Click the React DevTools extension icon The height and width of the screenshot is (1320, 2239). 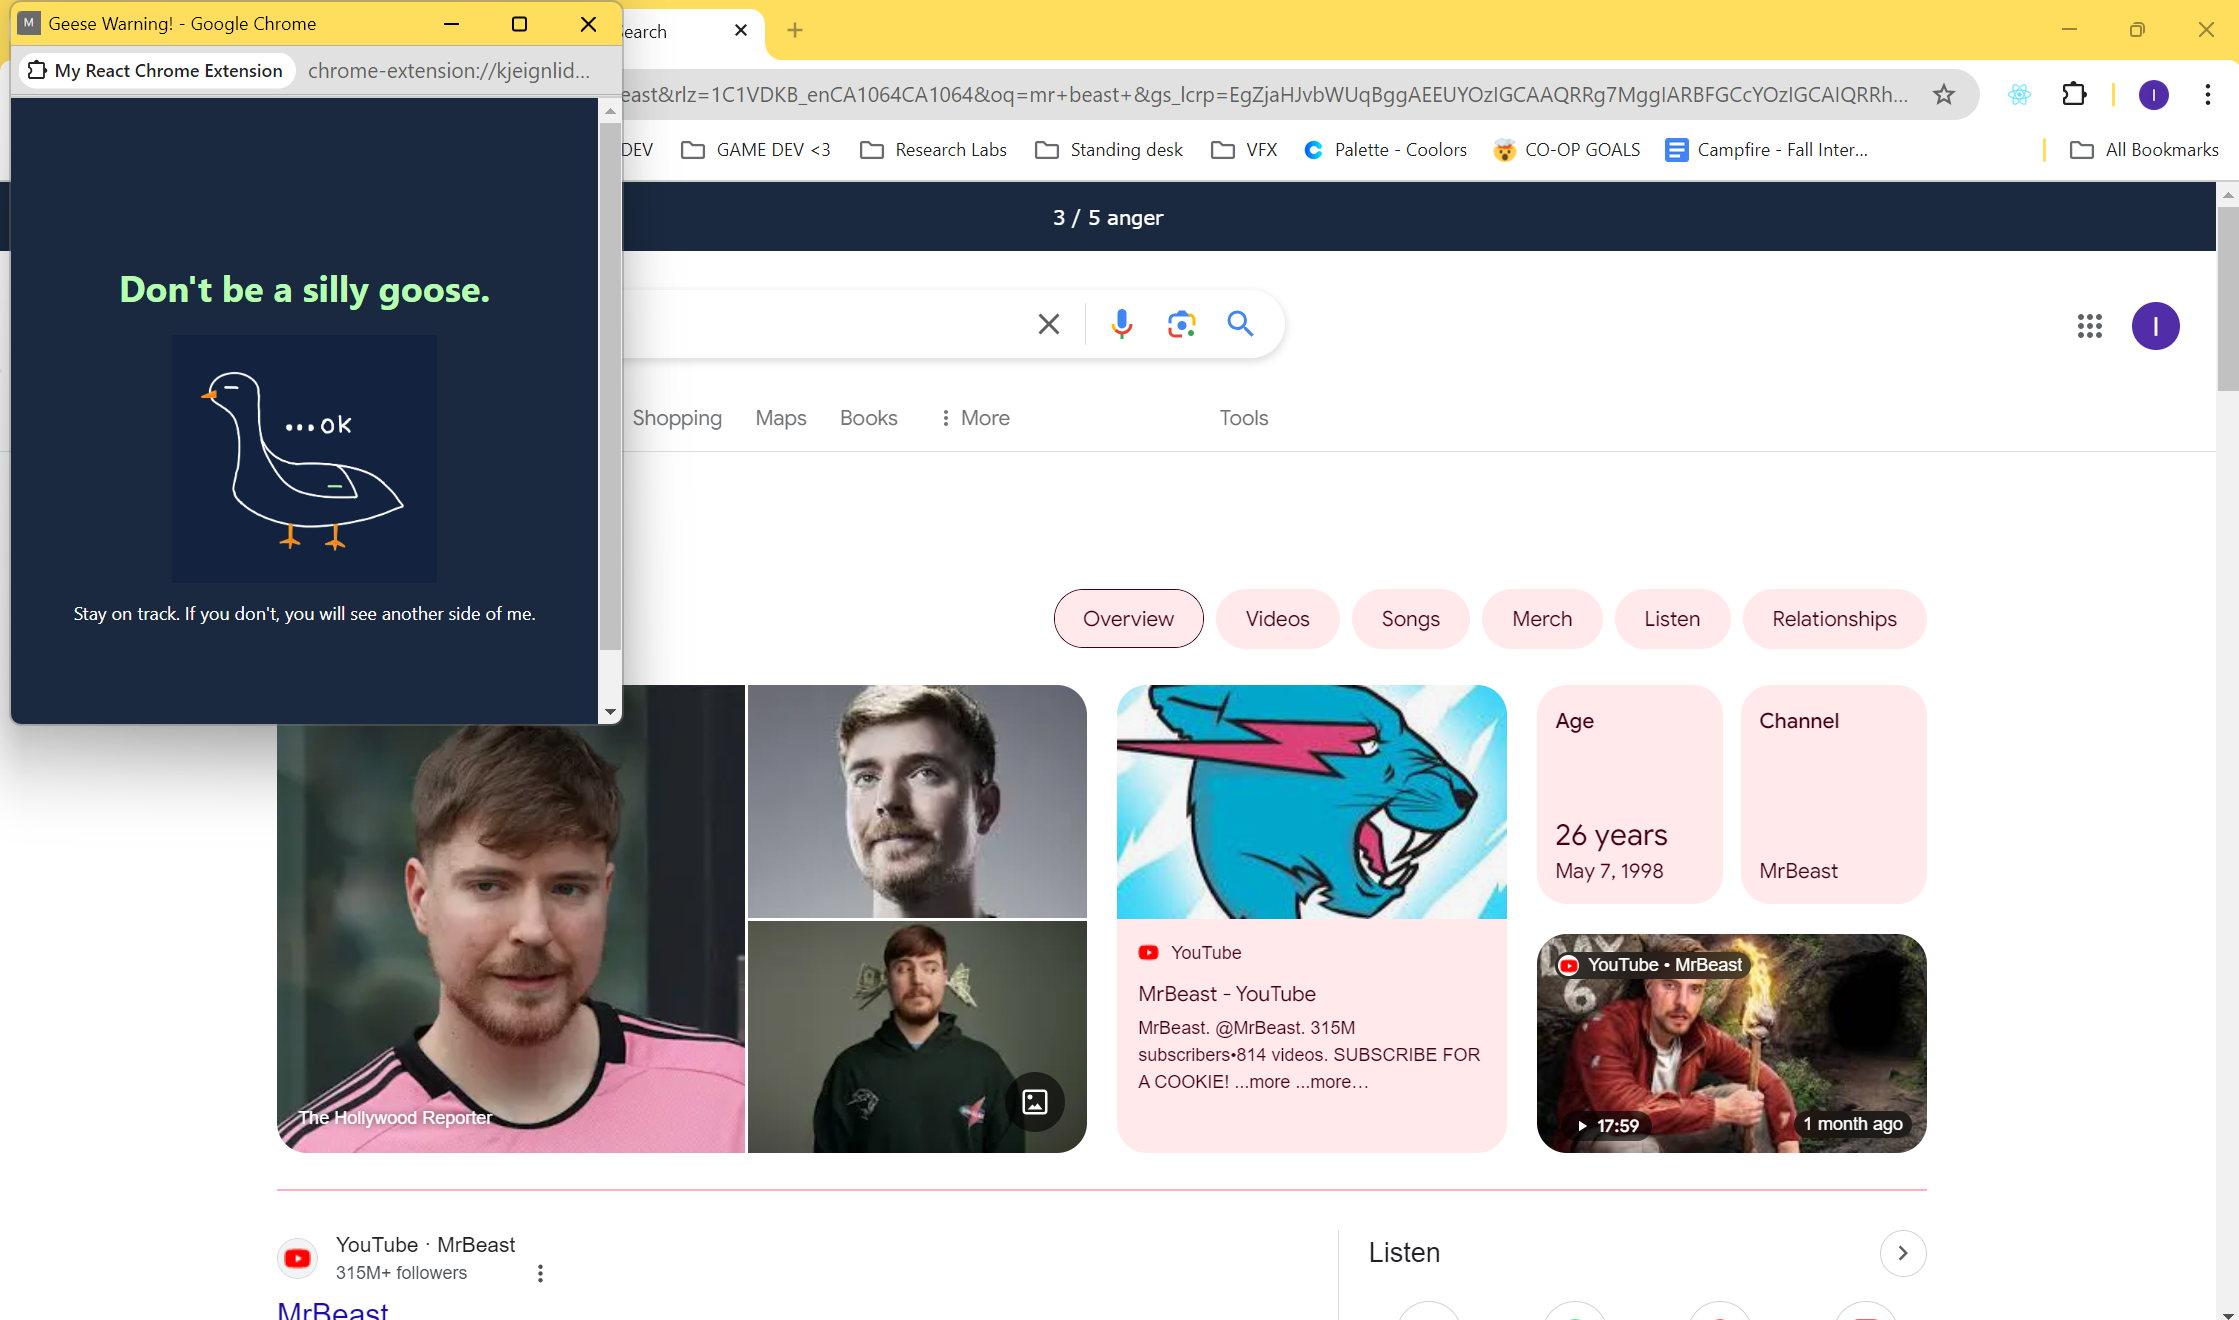pyautogui.click(x=2019, y=95)
